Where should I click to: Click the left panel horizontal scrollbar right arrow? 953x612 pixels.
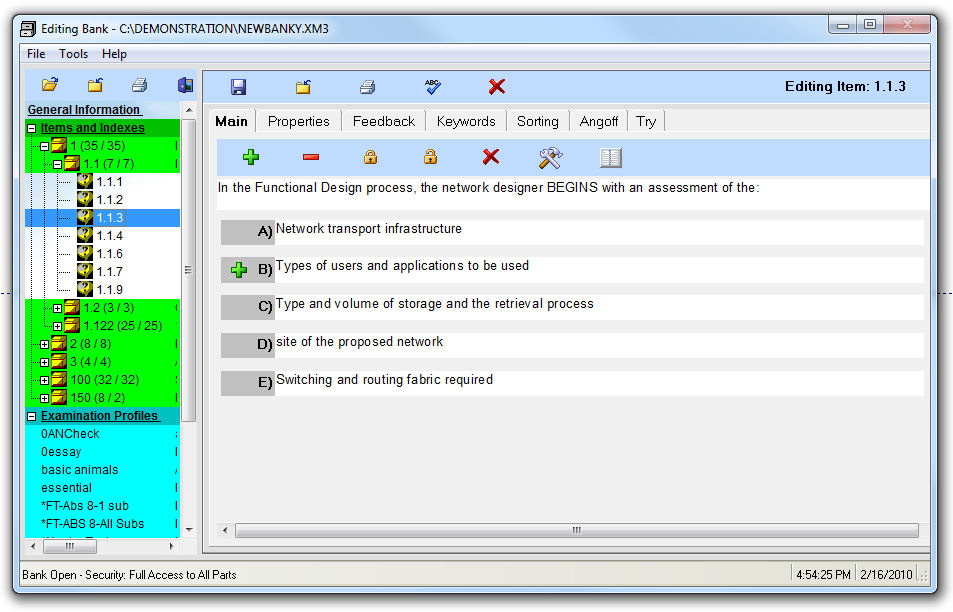point(171,546)
